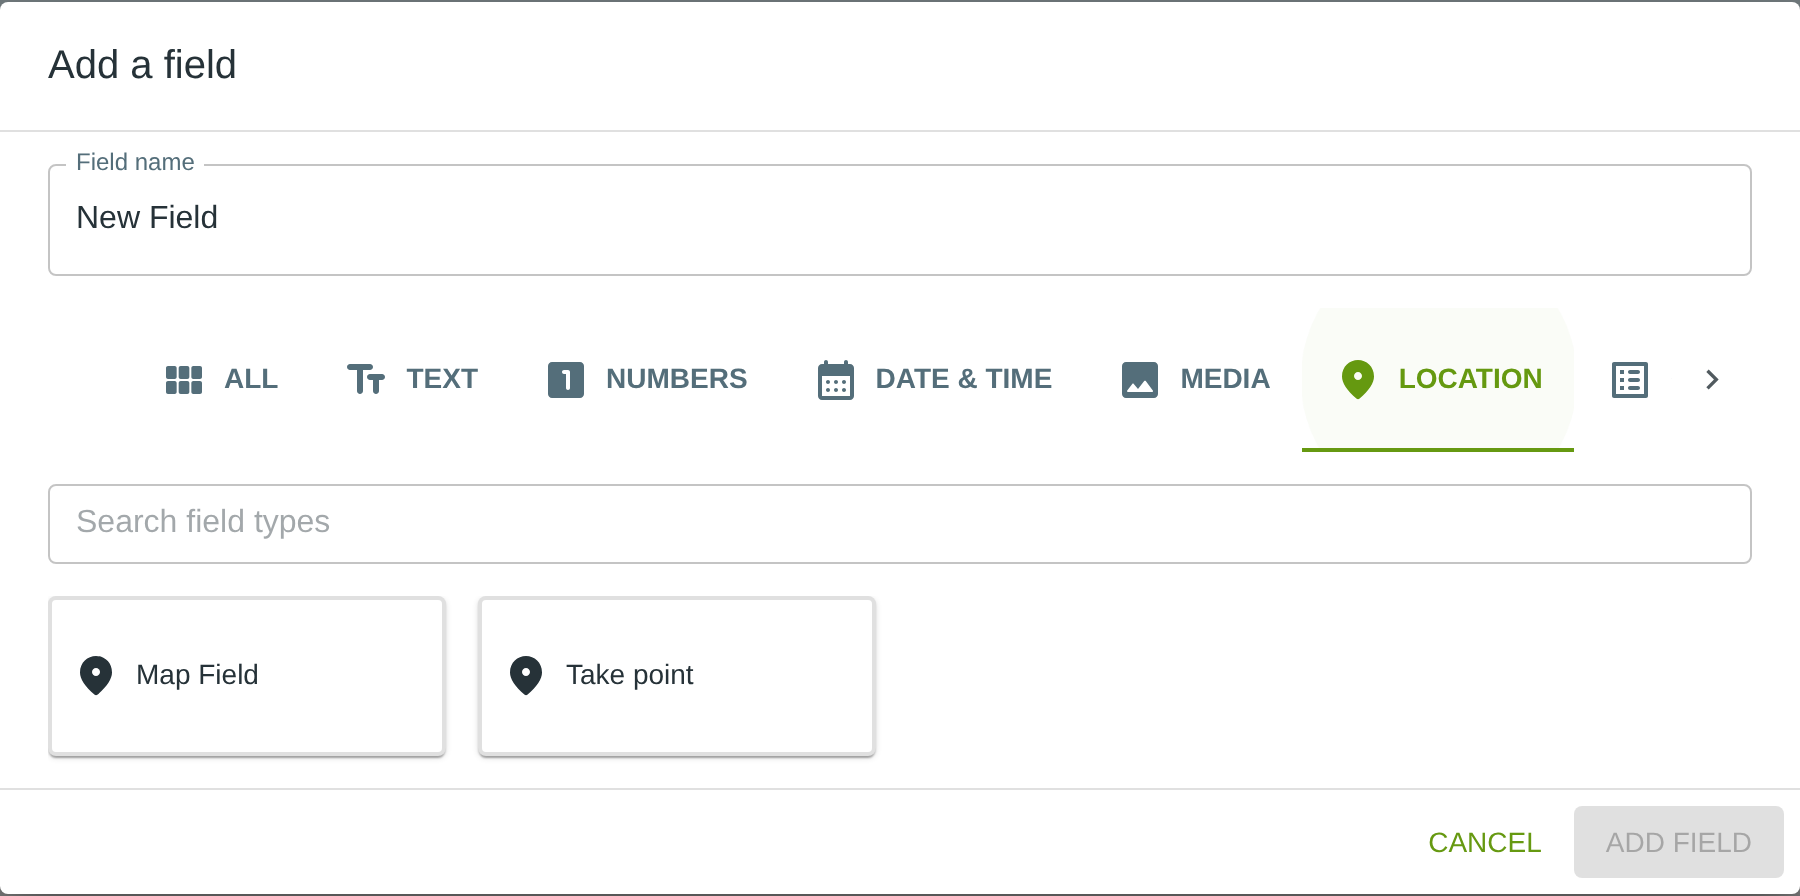Click the pin icon on Take point
The height and width of the screenshot is (896, 1800).
pyautogui.click(x=526, y=675)
